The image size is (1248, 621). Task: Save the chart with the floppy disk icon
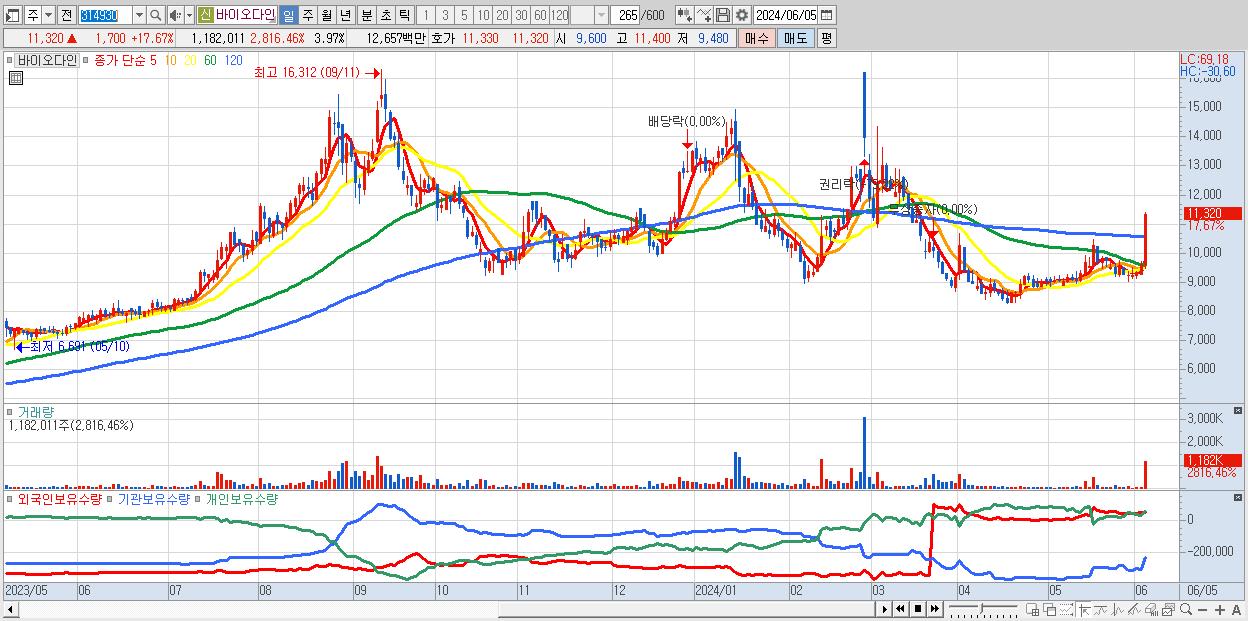722,15
